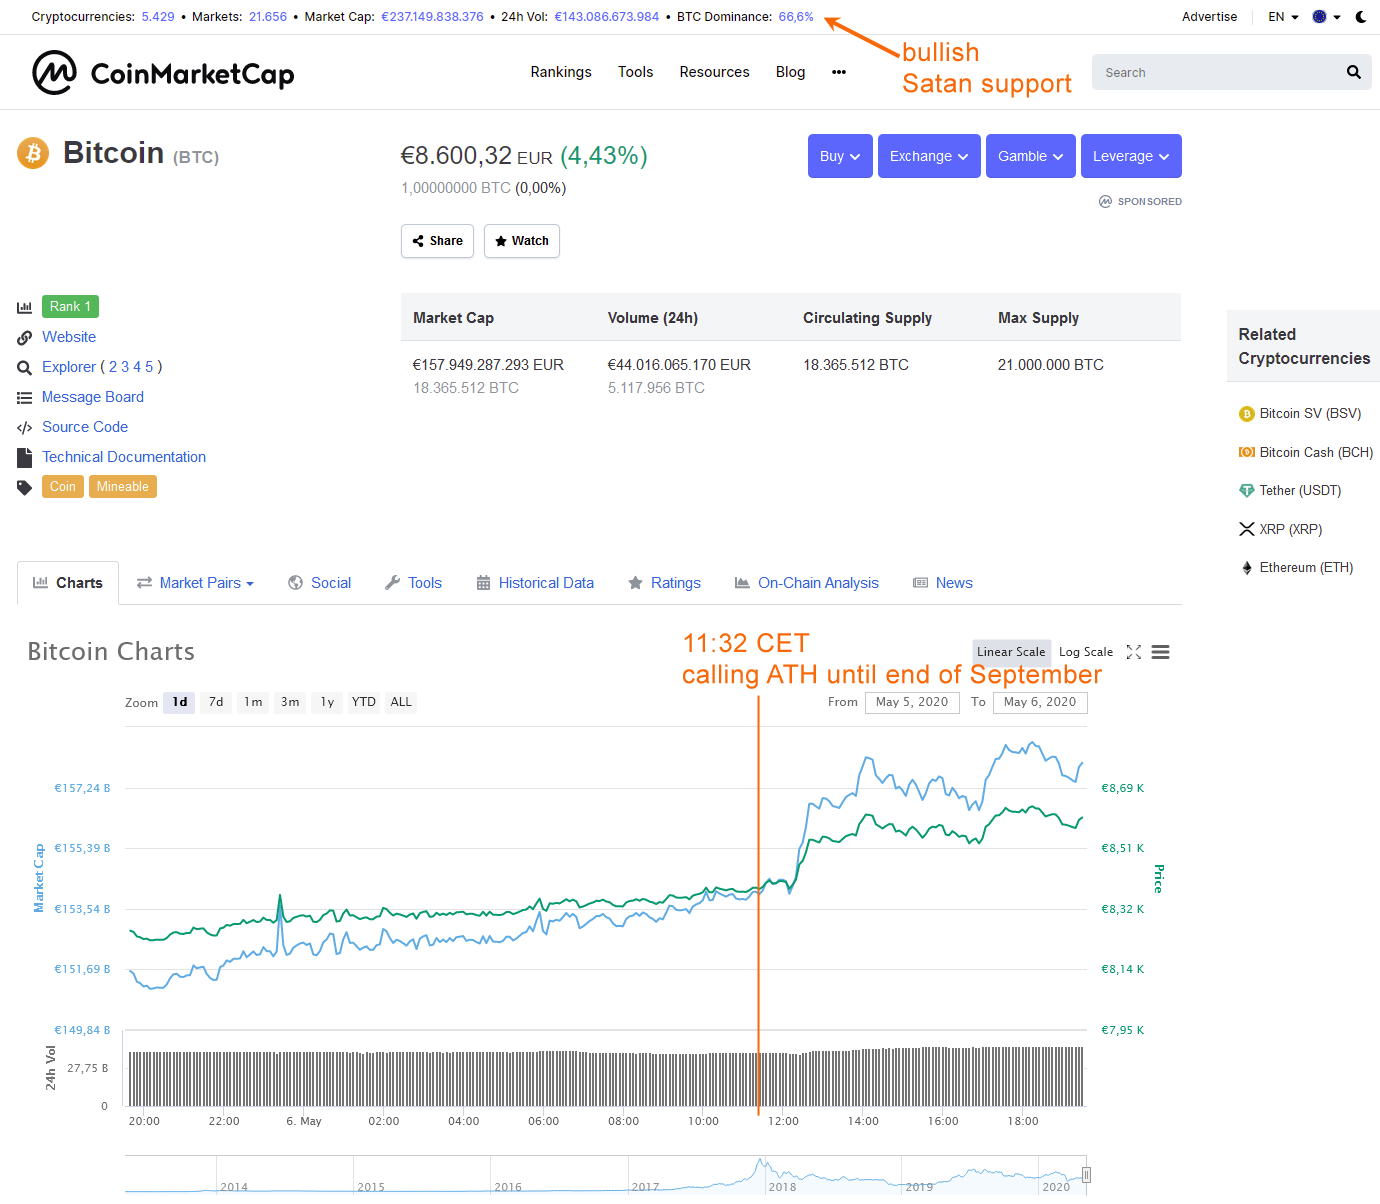Screen dimensions: 1380x1204
Task: Open the Source Code link
Action: 85,427
